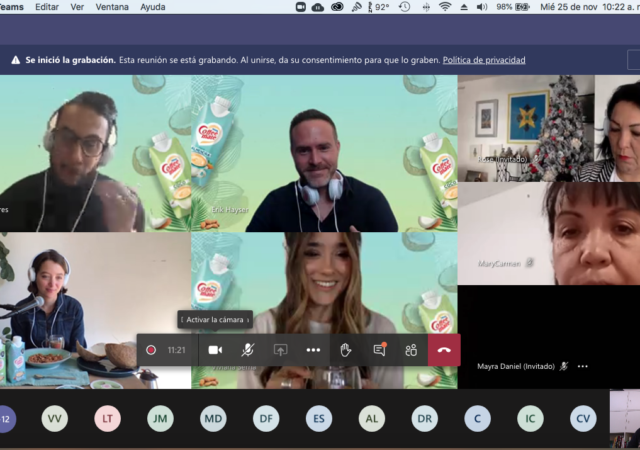Turn on the camera in the call toolbar

[214, 350]
